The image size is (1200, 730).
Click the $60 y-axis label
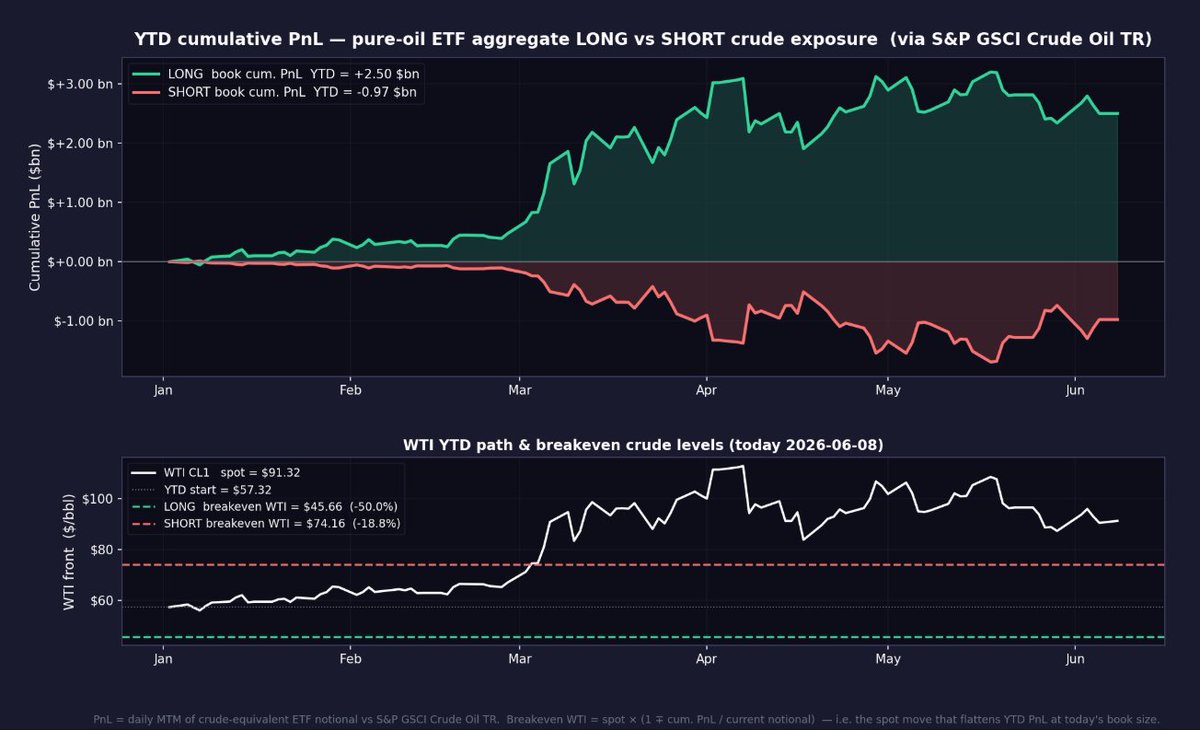pos(102,601)
